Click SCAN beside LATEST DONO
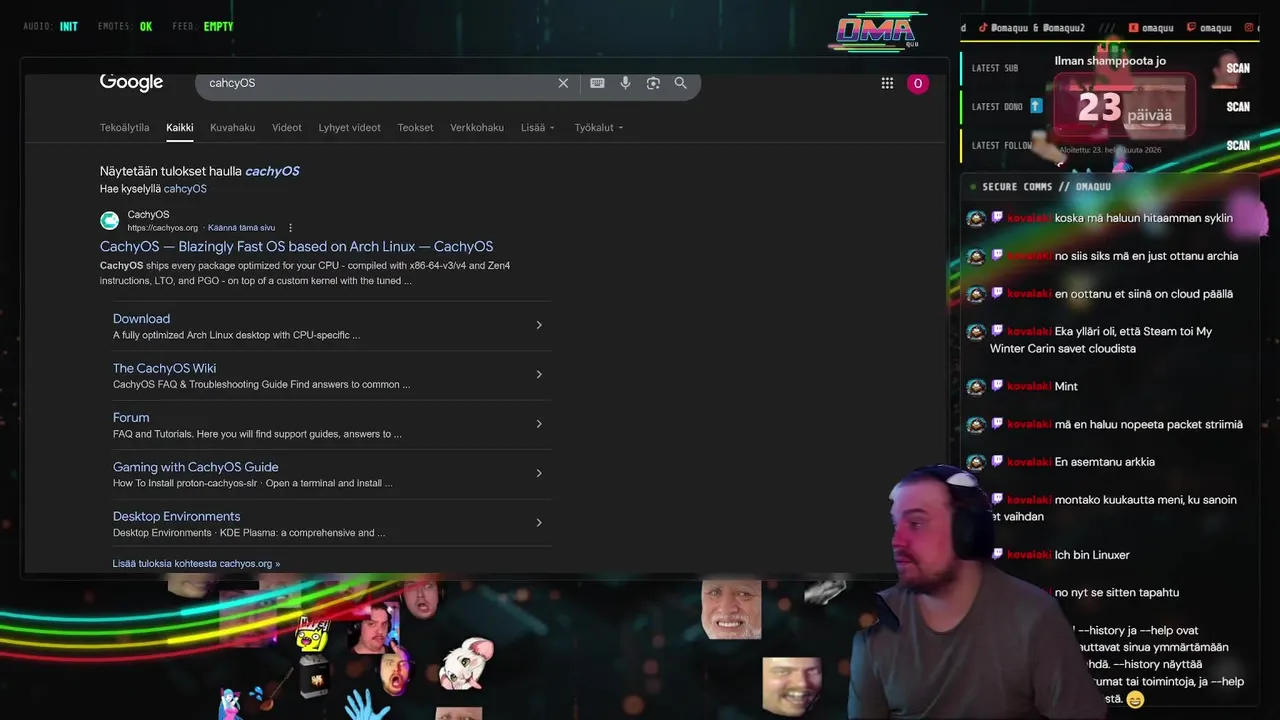The height and width of the screenshot is (720, 1280). point(1238,107)
